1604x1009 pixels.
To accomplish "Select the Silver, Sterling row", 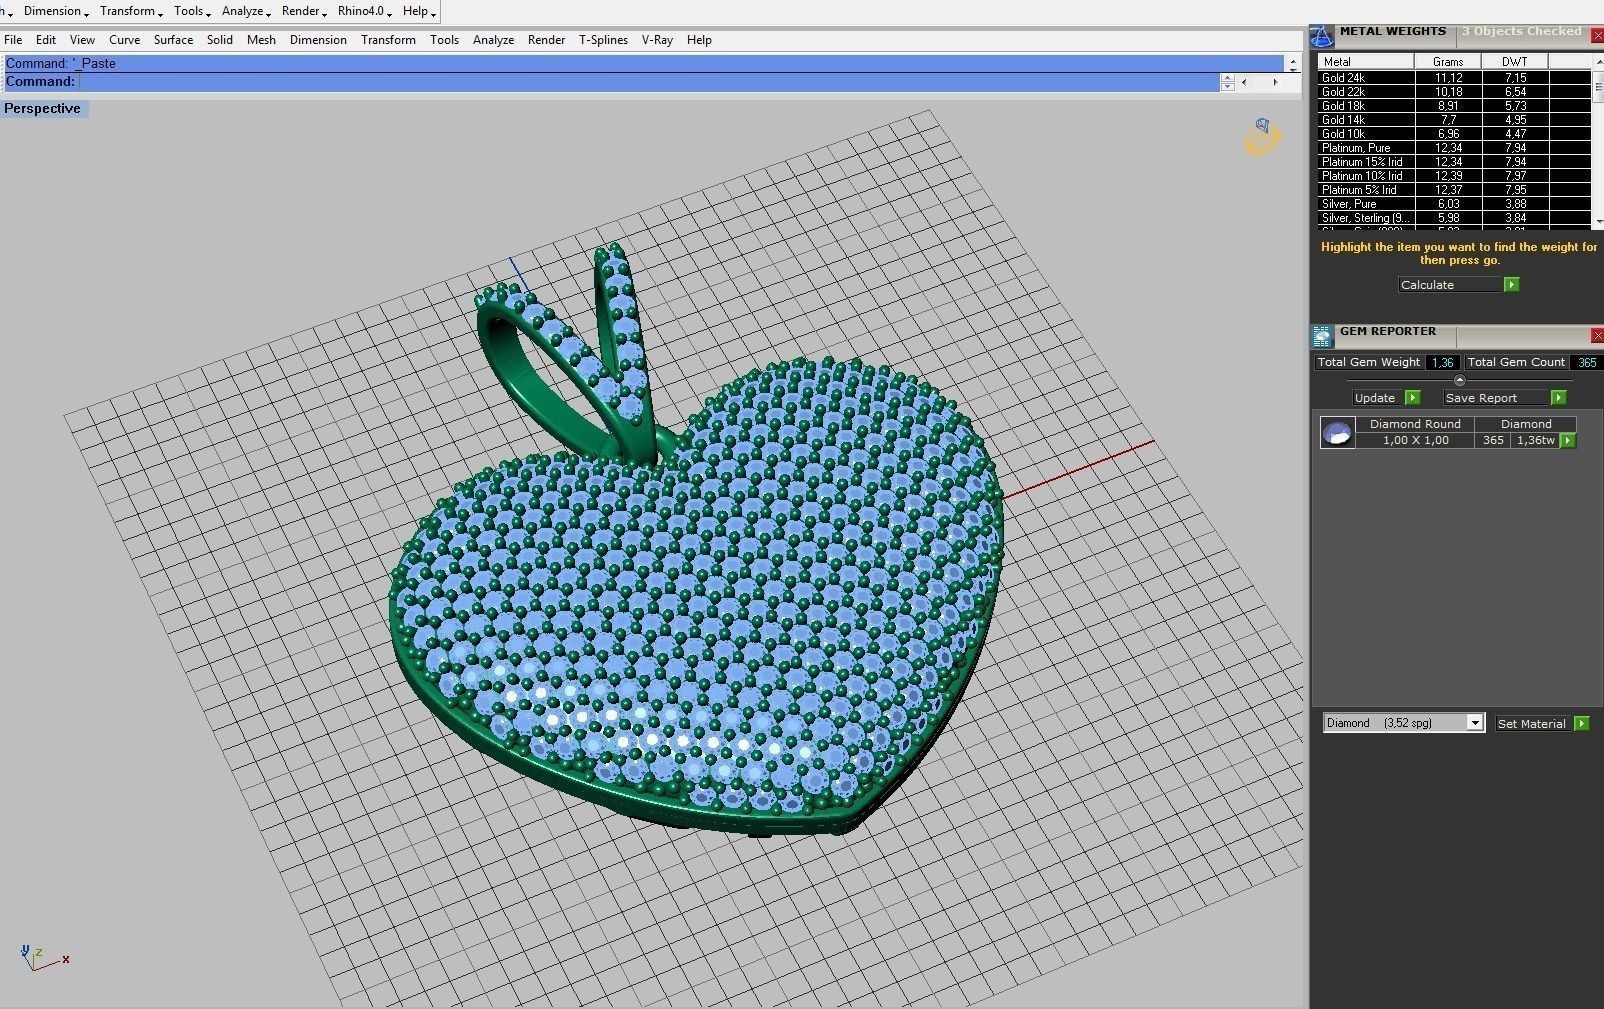I will (x=1454, y=217).
